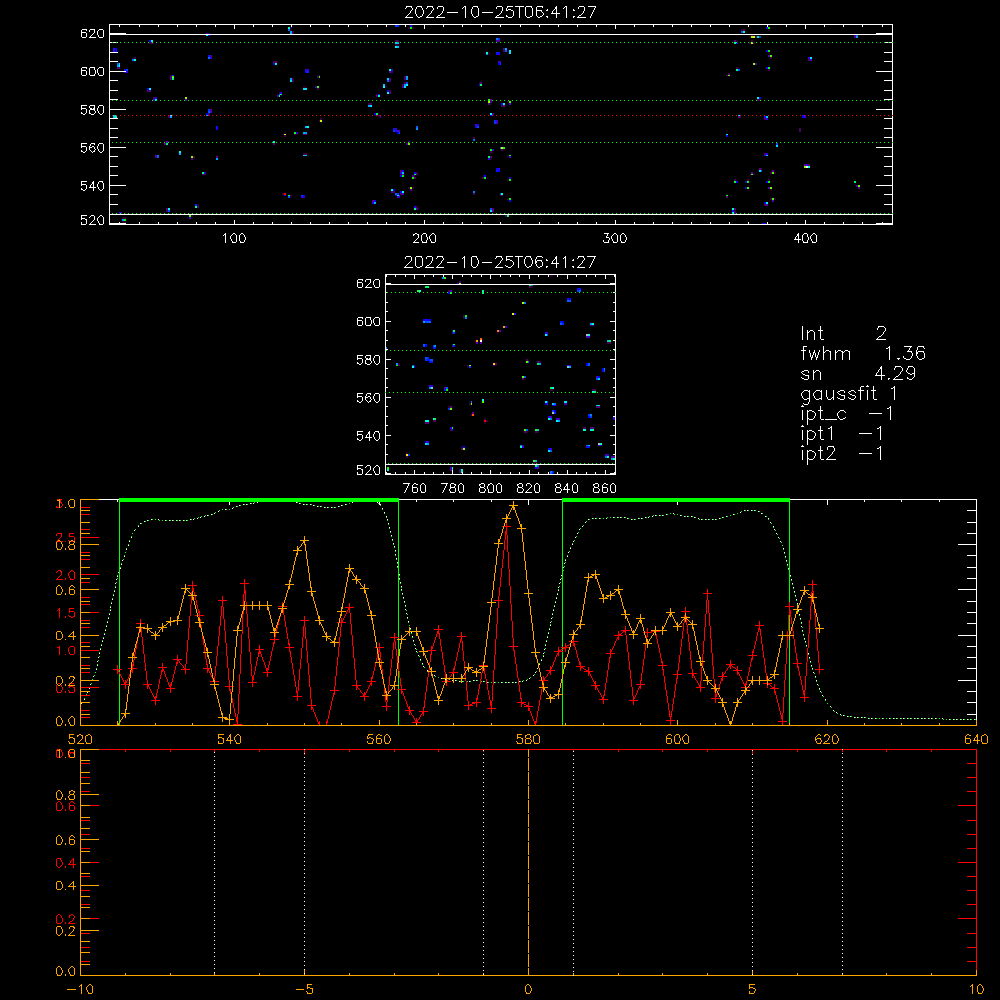Click x-axis label 640 on line plot

976,739
